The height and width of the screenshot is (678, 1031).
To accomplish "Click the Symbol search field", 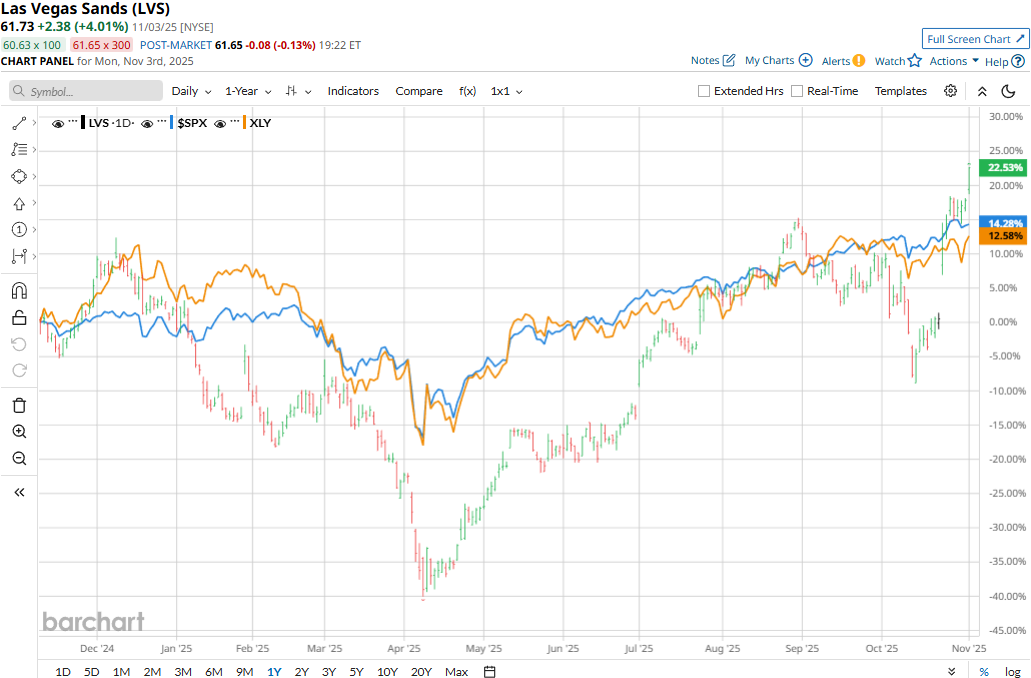I will click(x=87, y=91).
